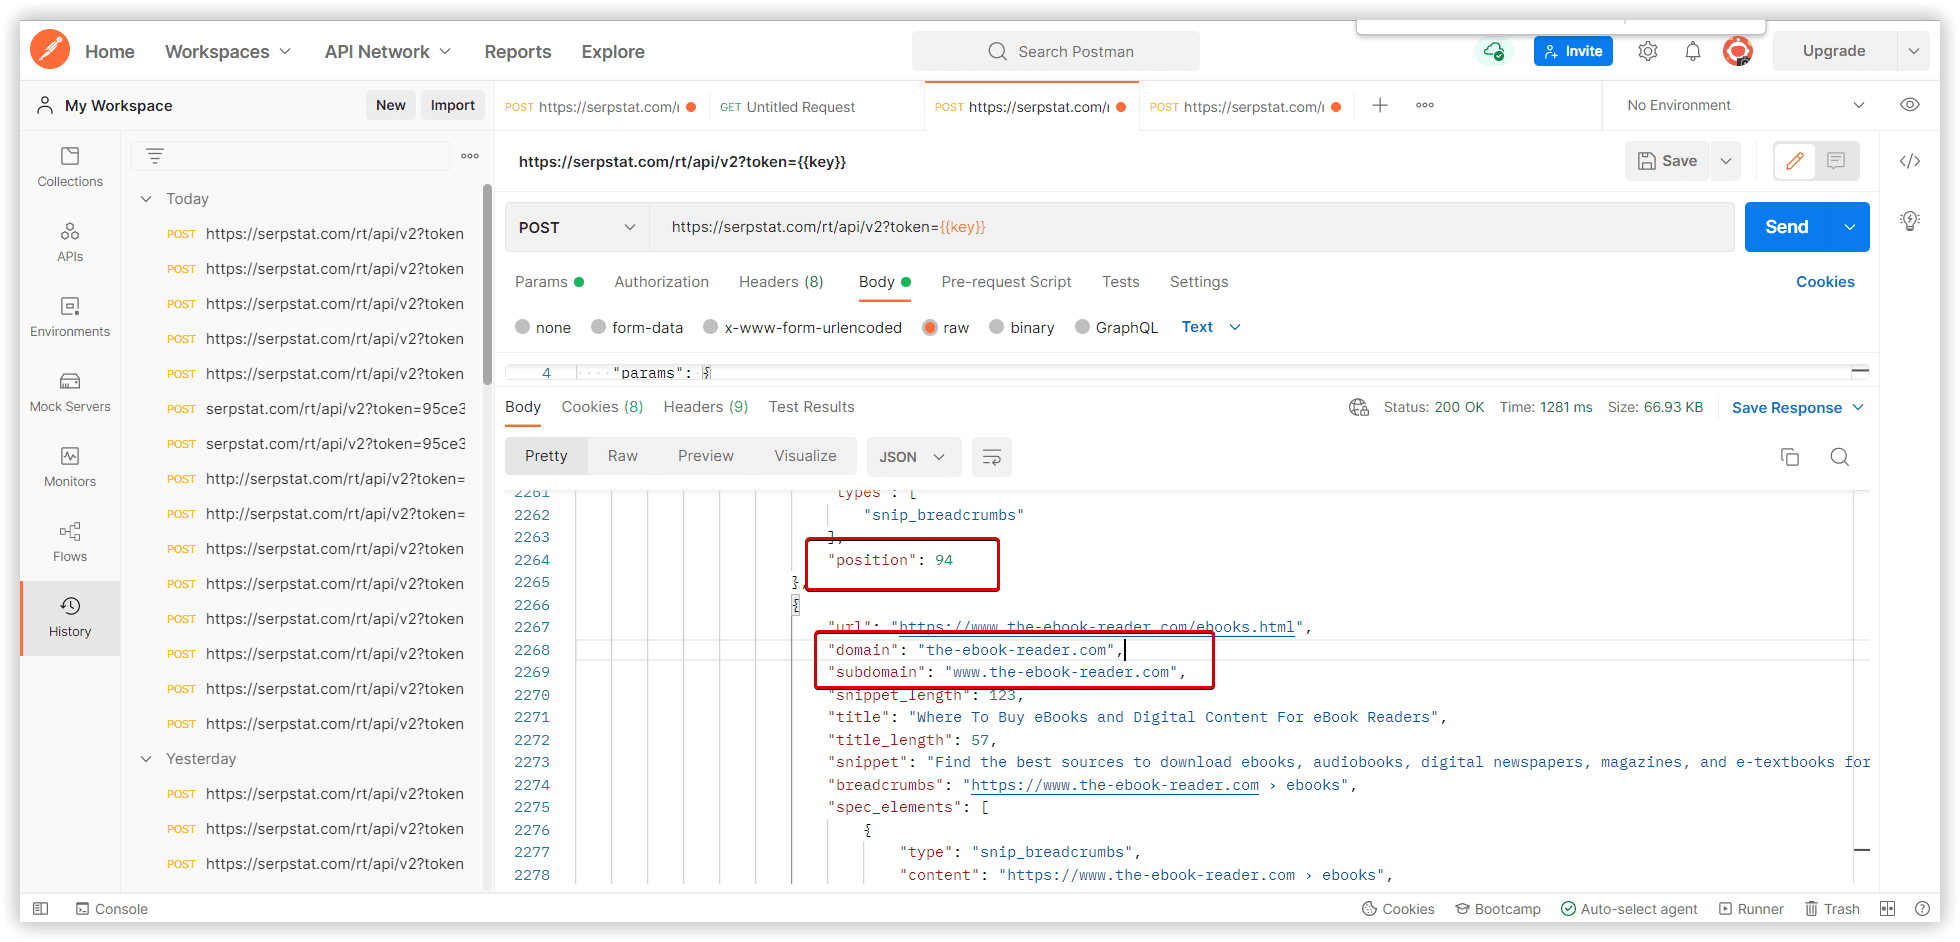Screen dimensions: 1960x942
Task: Click the request URL input field
Action: point(1192,227)
